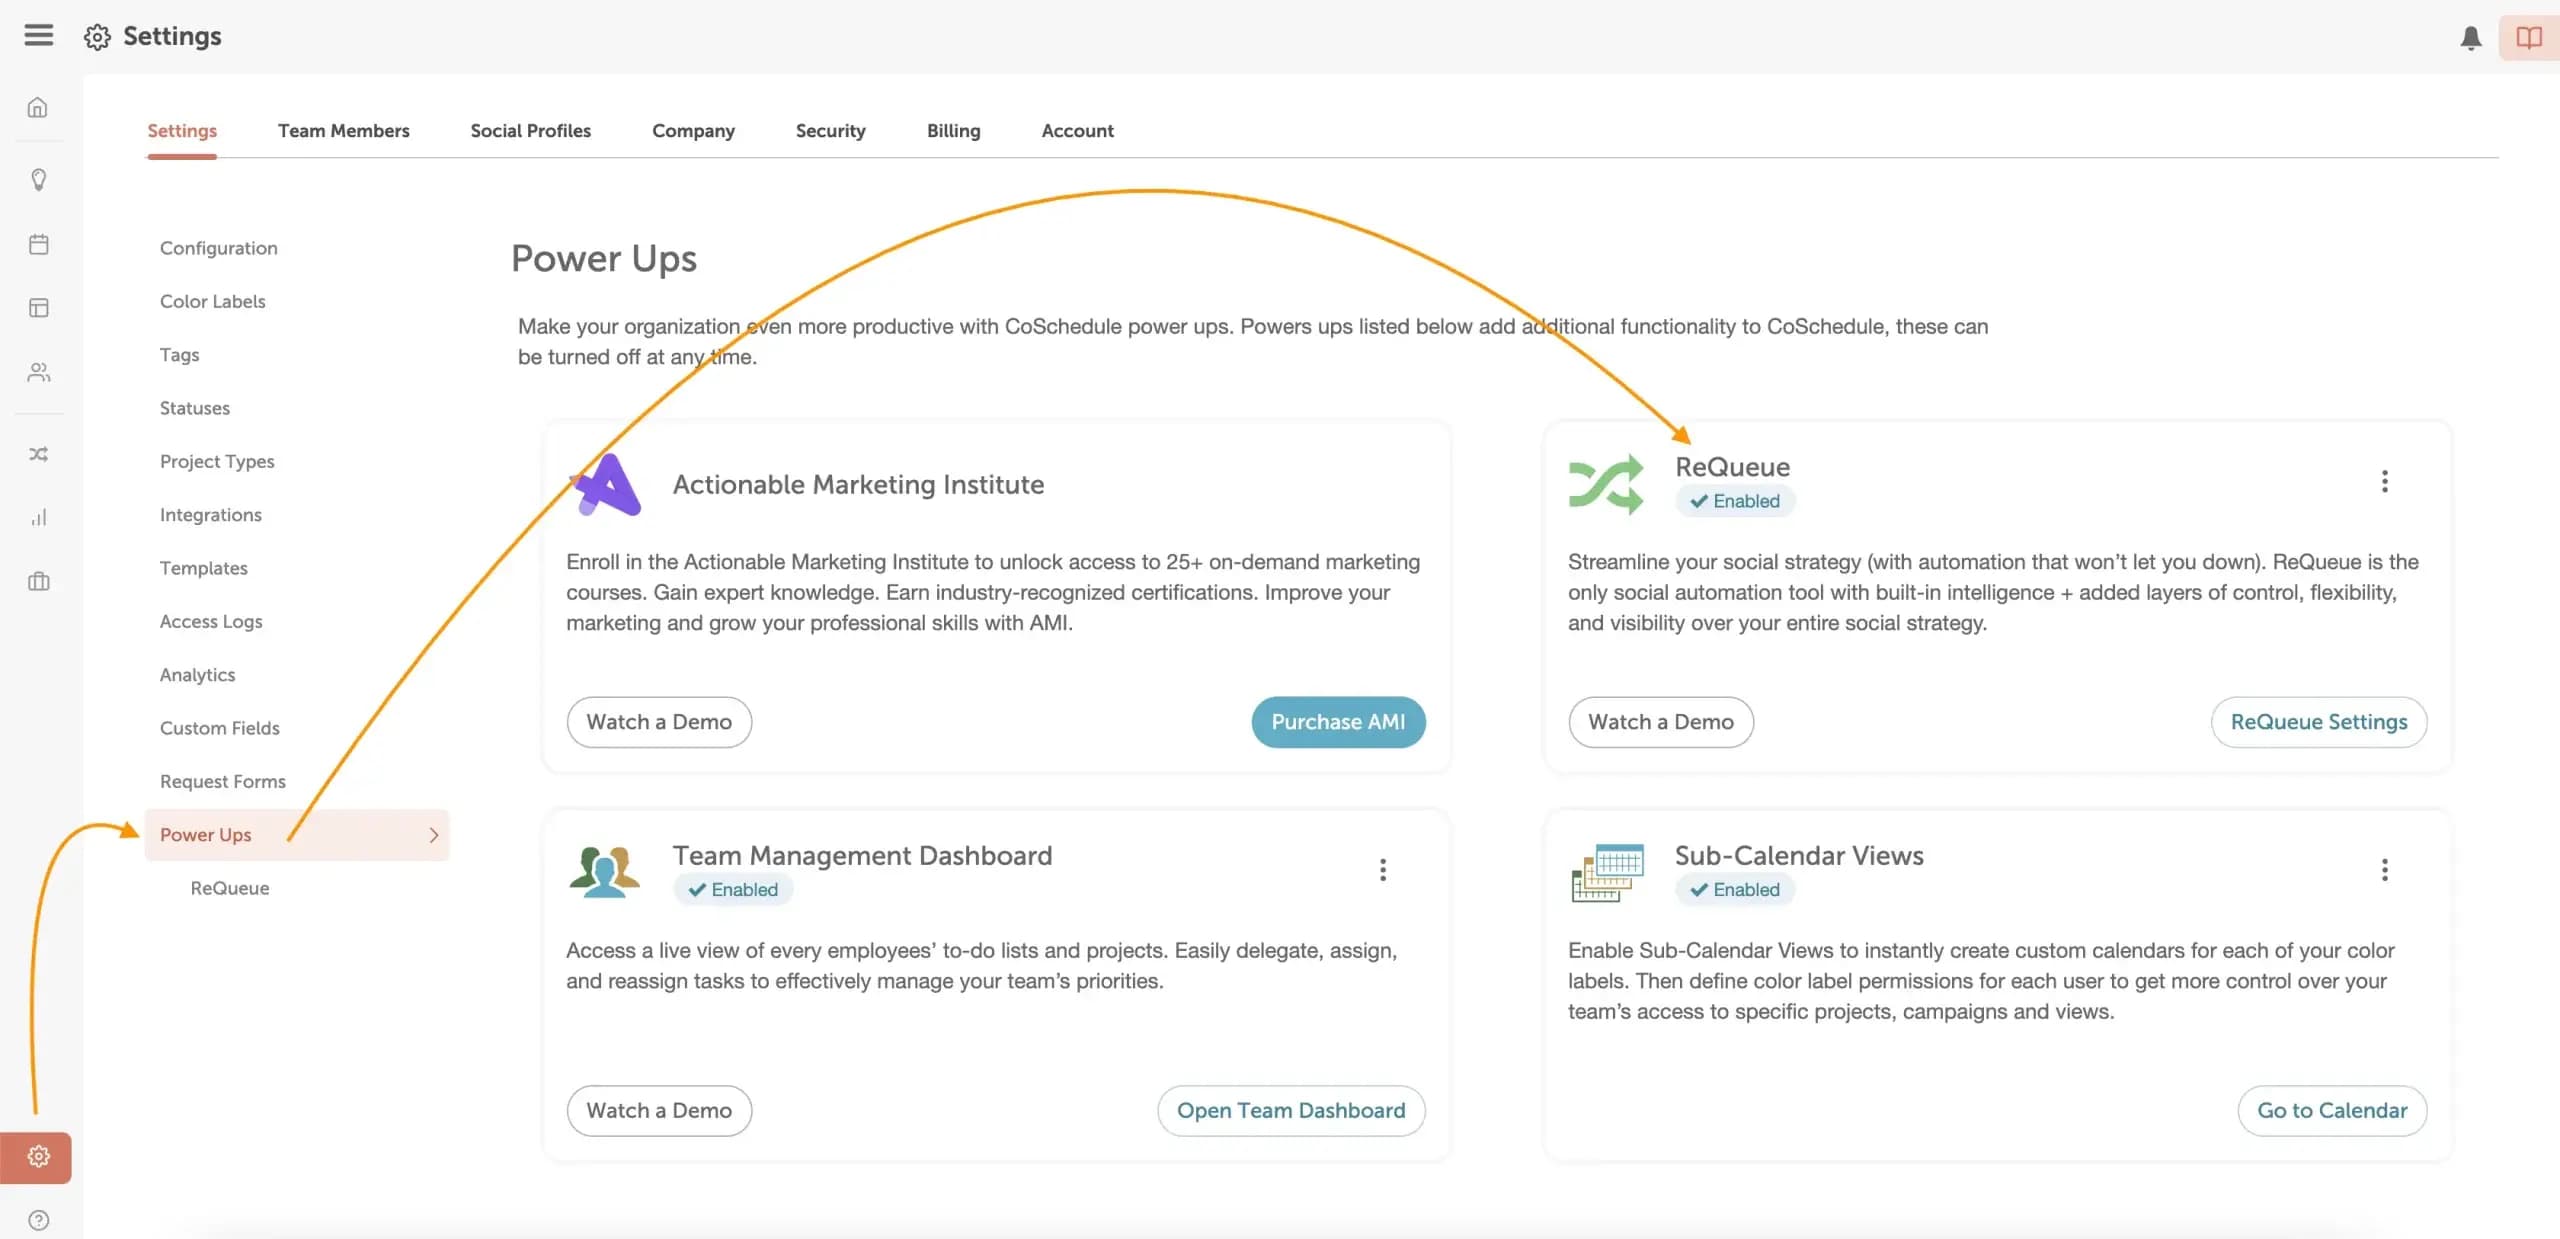
Task: Select the ReQueue shuffle icon in the sidebar
Action: click(x=38, y=453)
